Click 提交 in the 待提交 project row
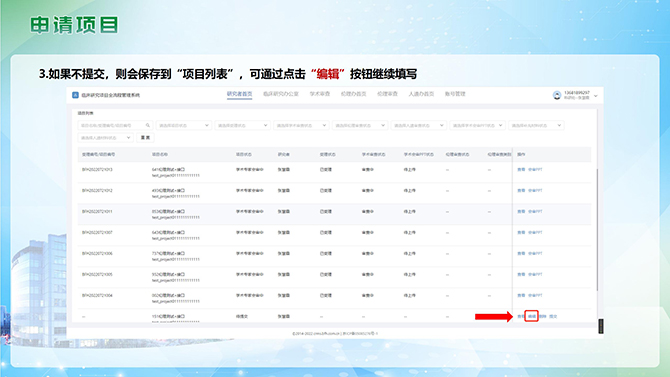The height and width of the screenshot is (377, 670). 553,316
